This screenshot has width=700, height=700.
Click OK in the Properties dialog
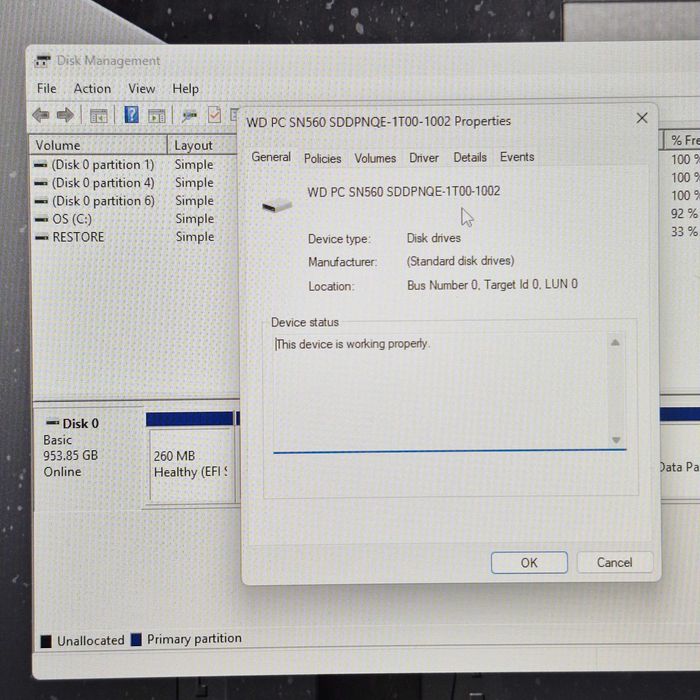click(529, 562)
